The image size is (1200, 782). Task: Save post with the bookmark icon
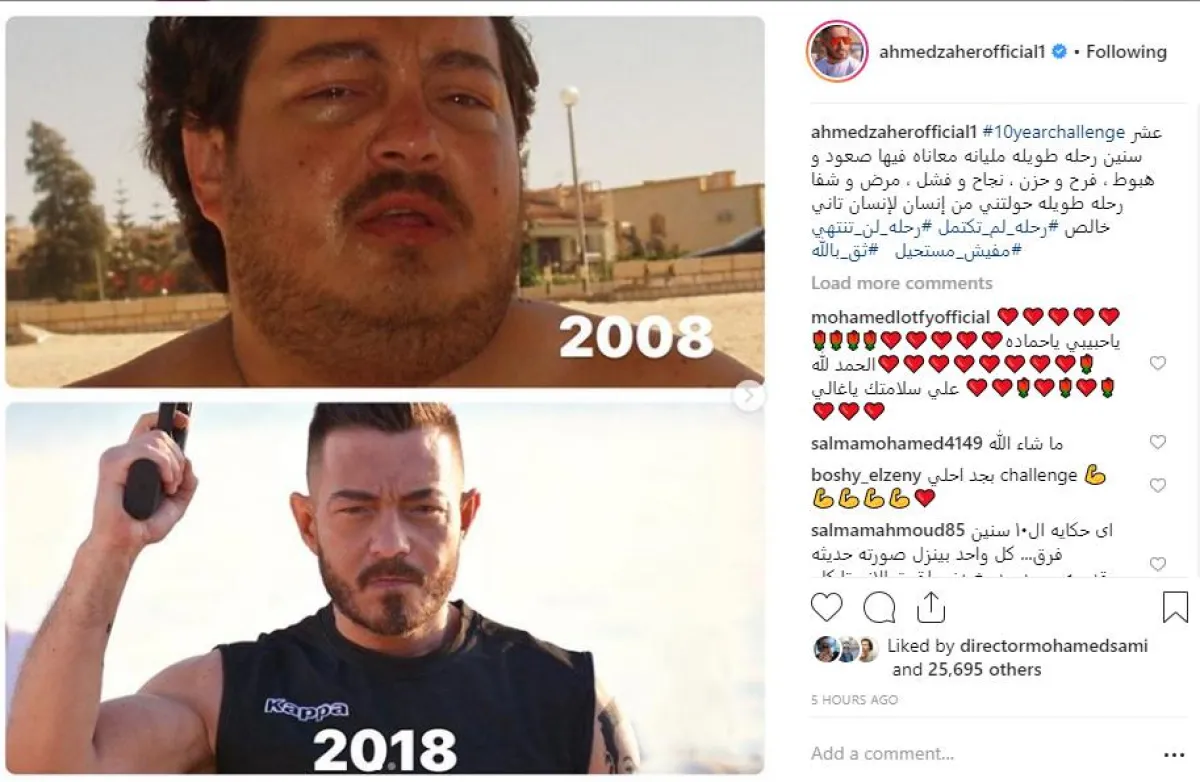(x=1175, y=607)
